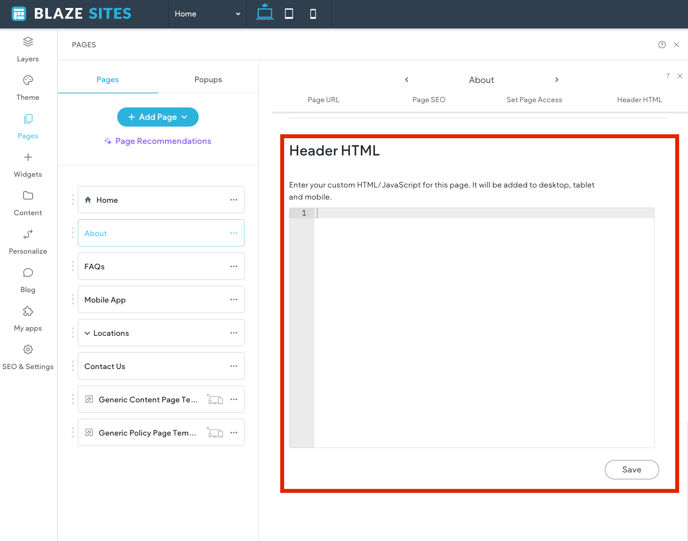Switch to the Popups tab

[208, 79]
